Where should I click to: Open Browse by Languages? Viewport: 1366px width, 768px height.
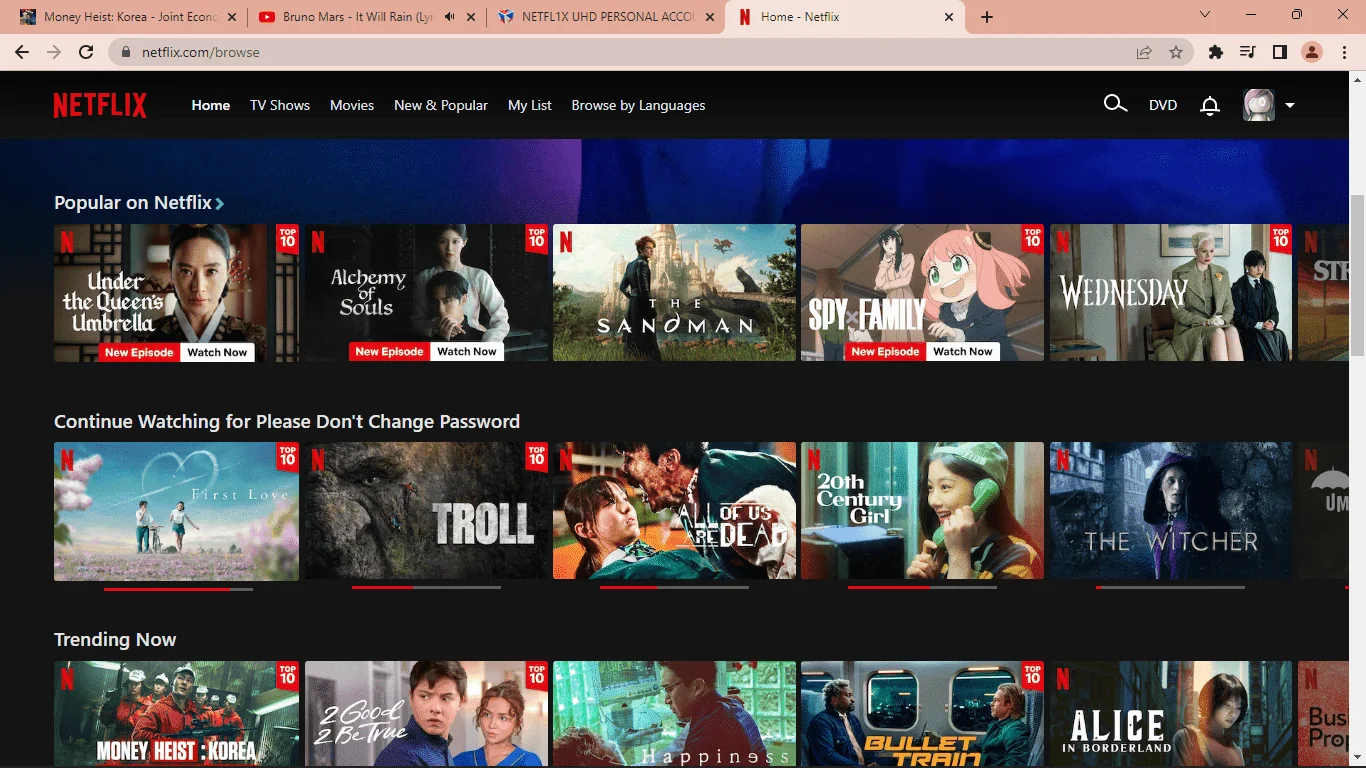[638, 105]
